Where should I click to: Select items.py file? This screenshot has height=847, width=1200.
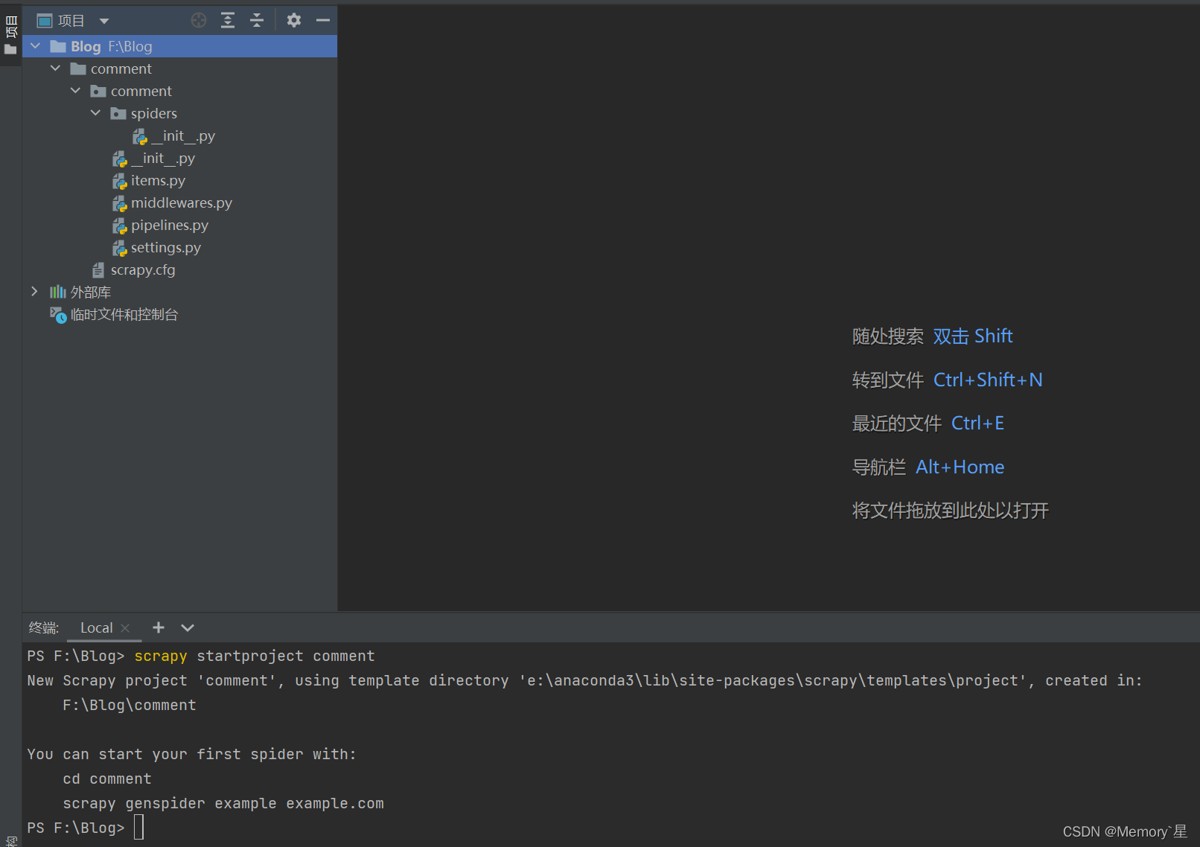point(158,180)
